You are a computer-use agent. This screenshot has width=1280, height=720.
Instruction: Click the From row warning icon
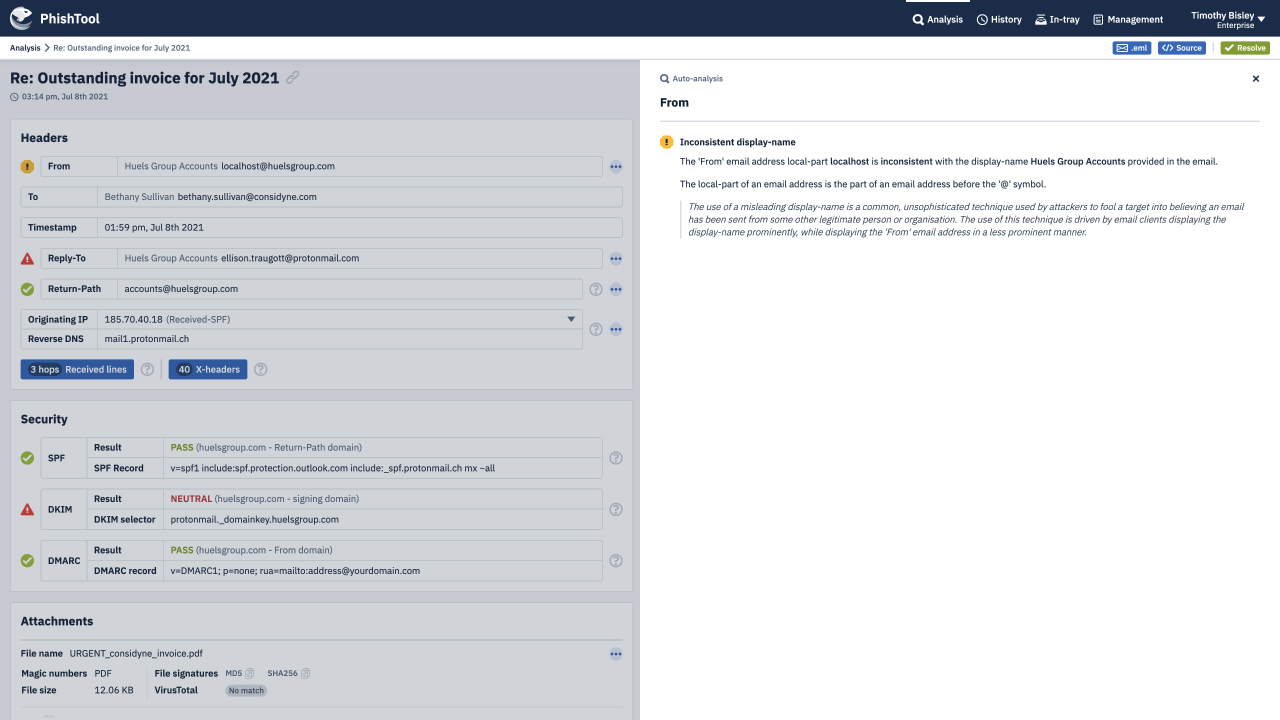27,167
